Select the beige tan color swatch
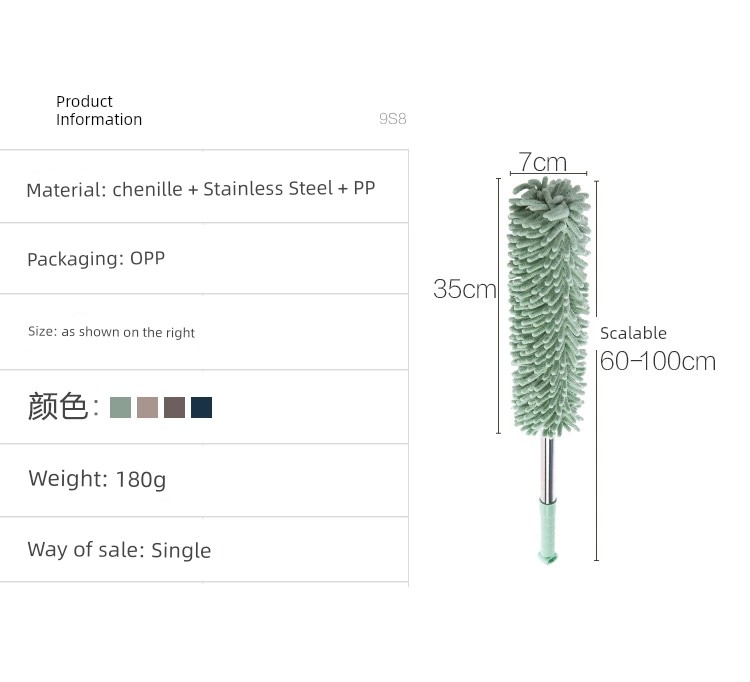 coord(147,407)
